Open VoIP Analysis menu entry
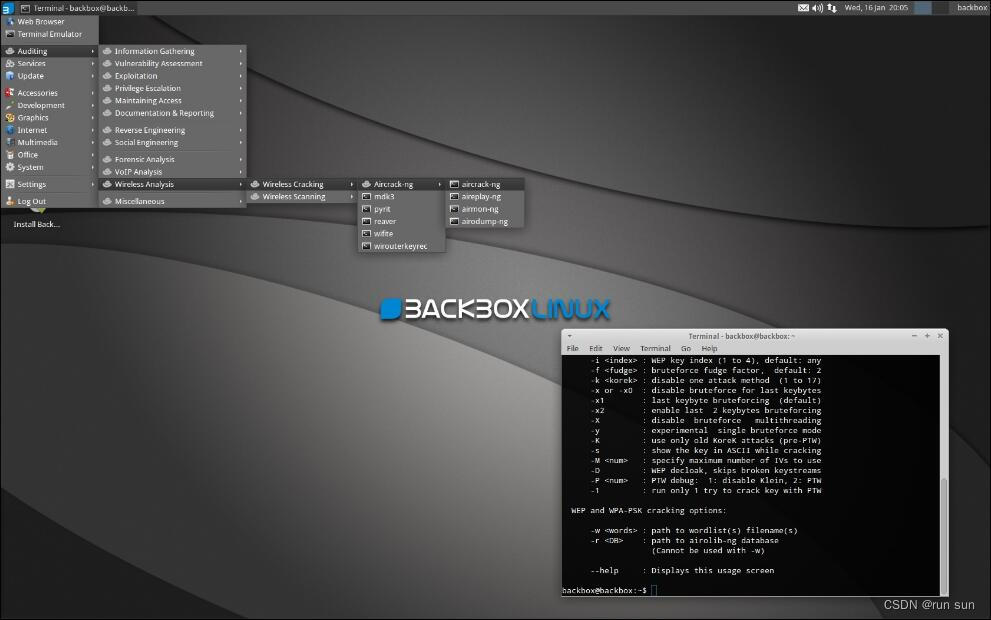This screenshot has height=620, width=991. pyautogui.click(x=173, y=172)
